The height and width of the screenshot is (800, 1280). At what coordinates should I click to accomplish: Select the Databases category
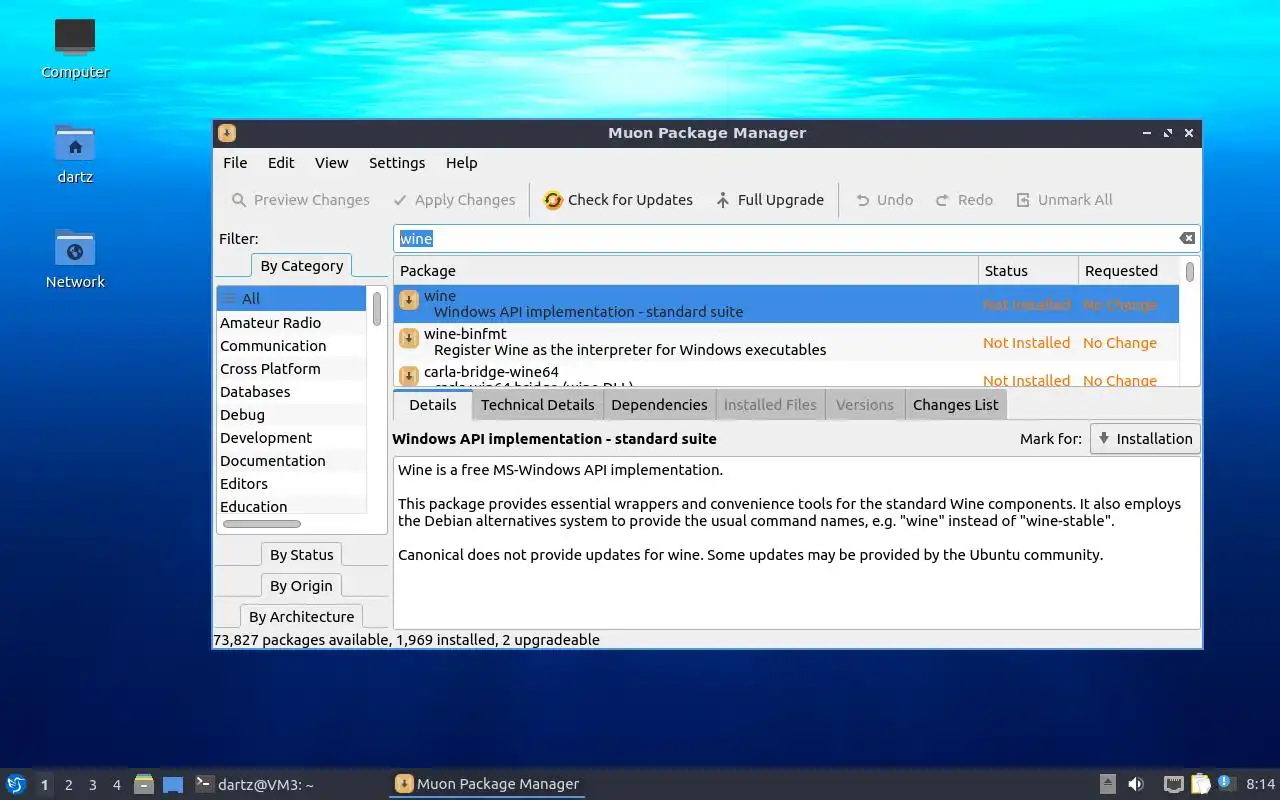[292, 392]
